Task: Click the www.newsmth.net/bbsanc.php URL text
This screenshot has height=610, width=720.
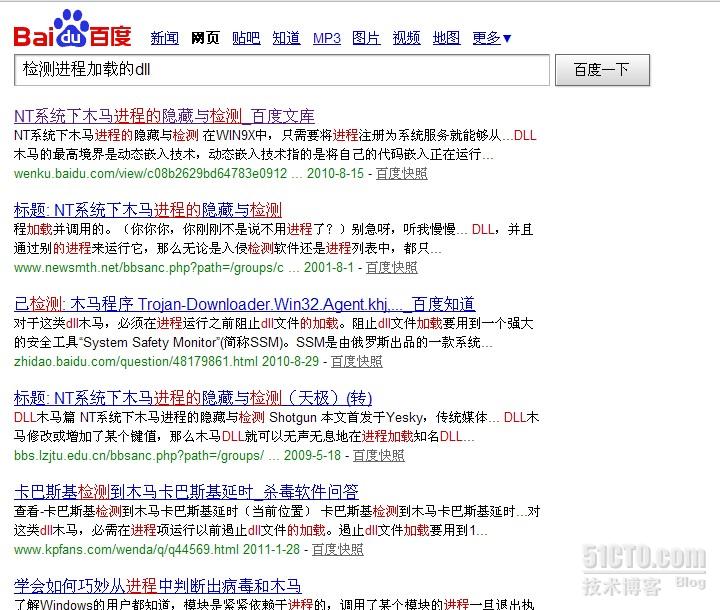Action: tap(149, 267)
